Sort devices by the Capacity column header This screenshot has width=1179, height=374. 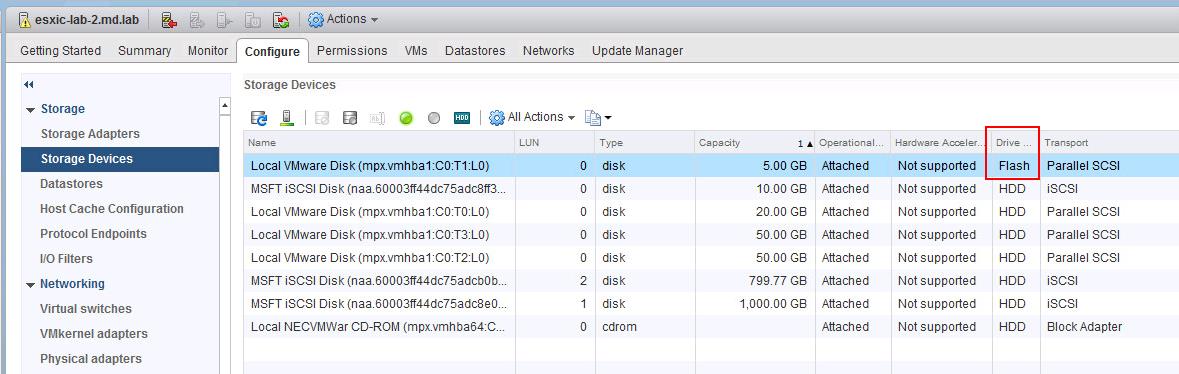[x=754, y=142]
